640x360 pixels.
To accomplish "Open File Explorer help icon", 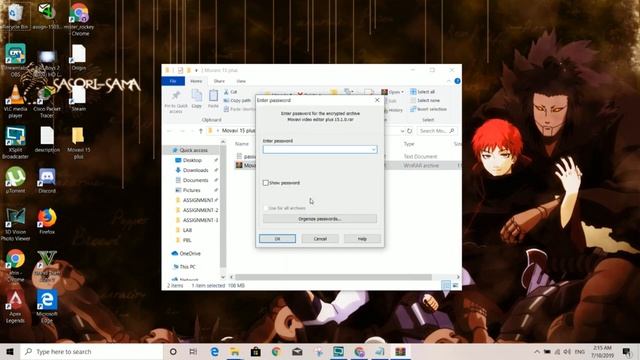I will (458, 81).
